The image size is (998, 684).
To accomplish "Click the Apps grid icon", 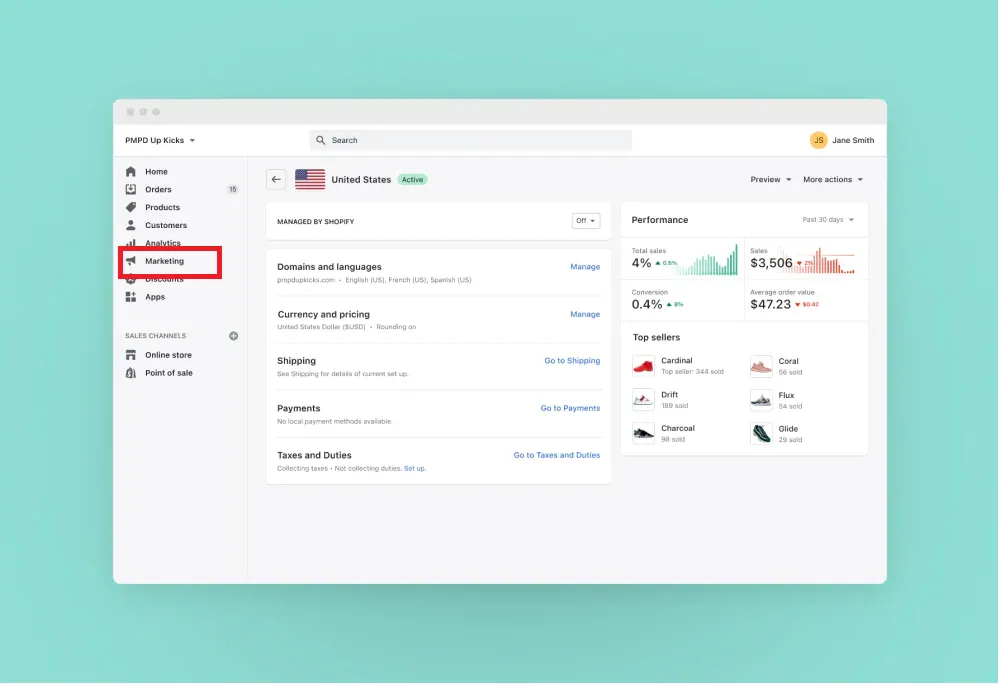I will click(131, 297).
